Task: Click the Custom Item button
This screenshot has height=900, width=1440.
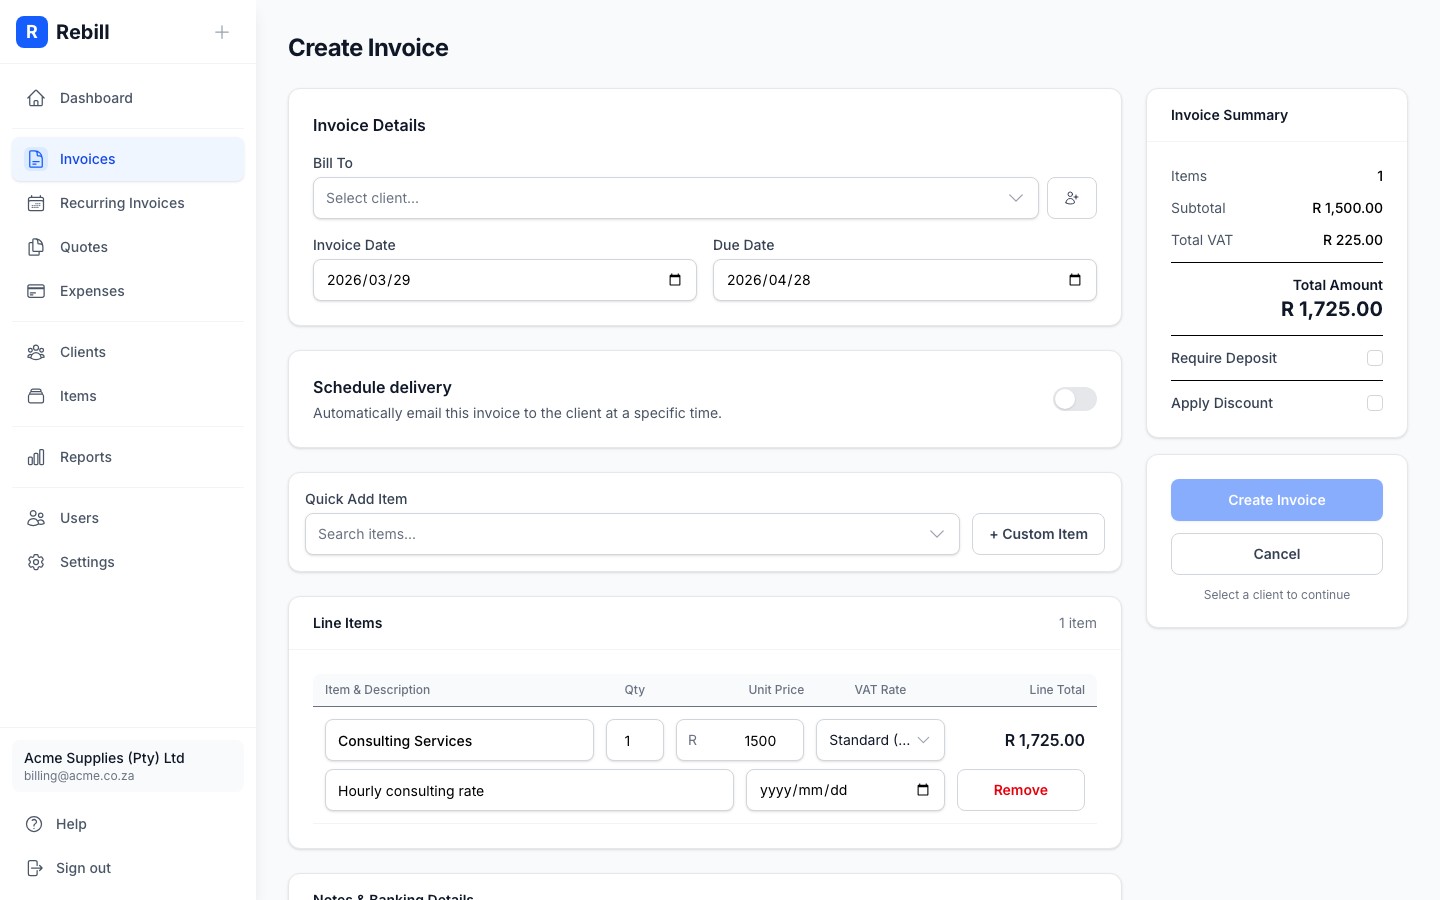Action: click(1038, 534)
